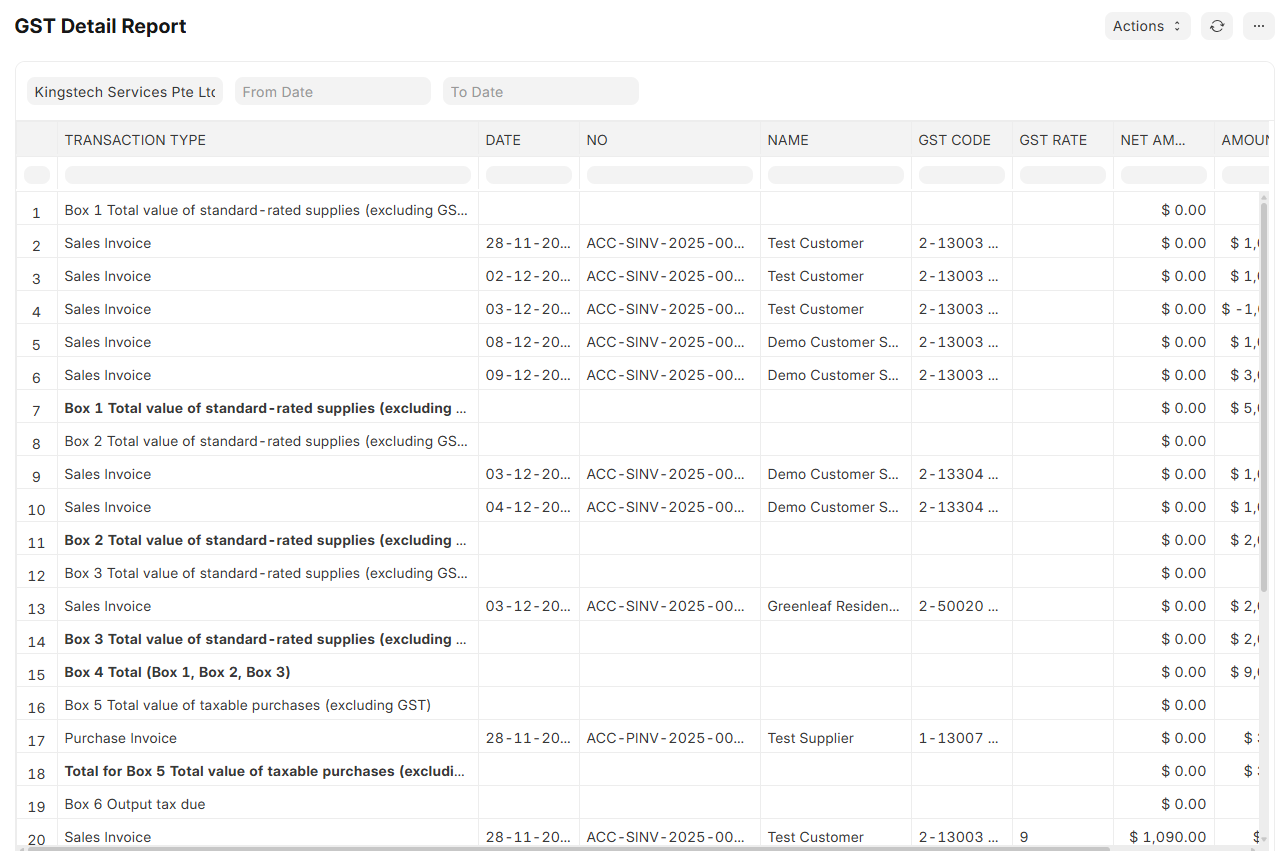Focus the filter box under Transaction Type

(x=267, y=175)
